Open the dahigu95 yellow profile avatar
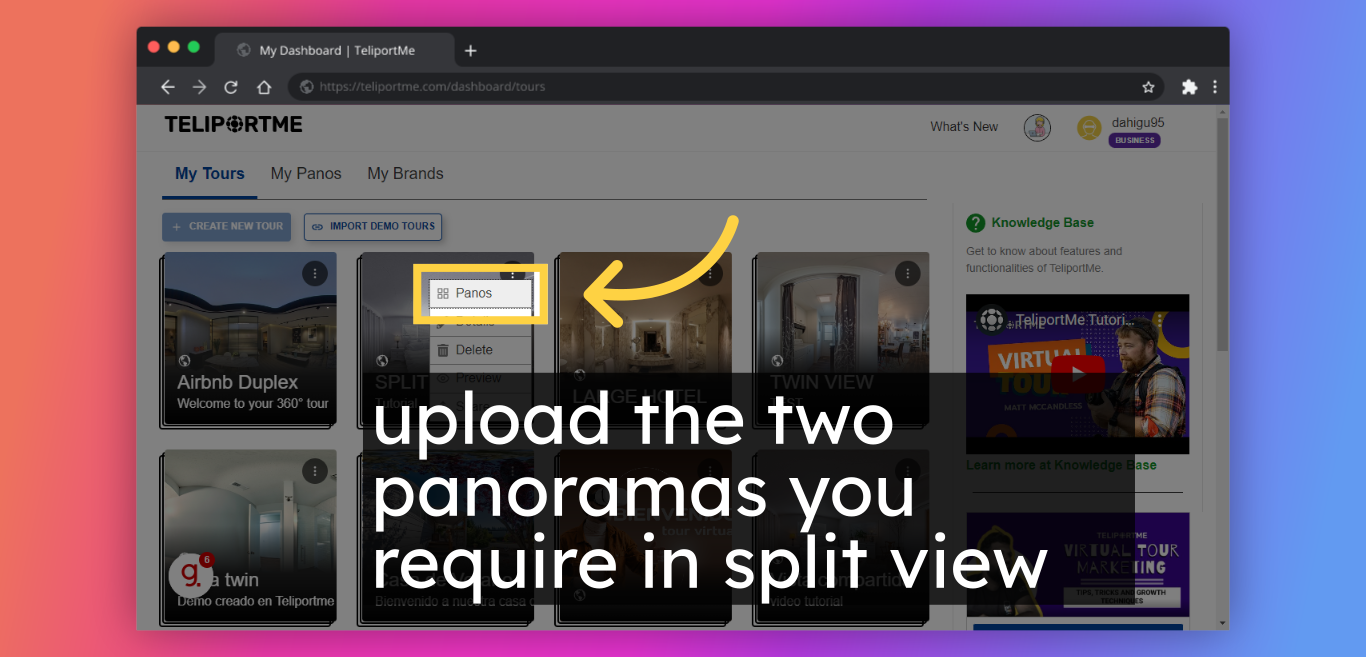The width and height of the screenshot is (1366, 657). [x=1089, y=128]
